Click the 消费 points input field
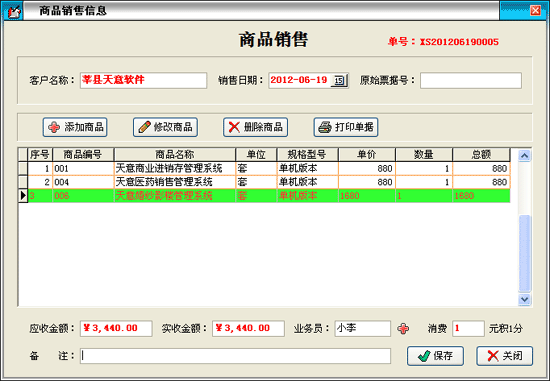550x381 pixels. click(469, 328)
